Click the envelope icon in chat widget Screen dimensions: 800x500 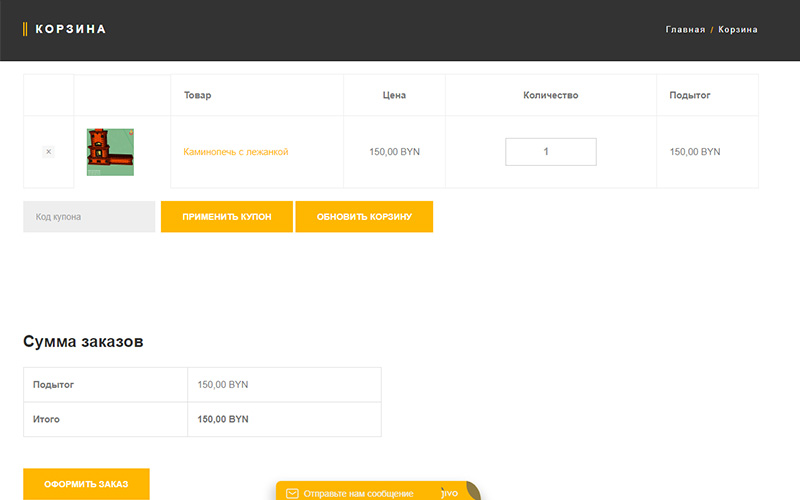click(x=292, y=493)
